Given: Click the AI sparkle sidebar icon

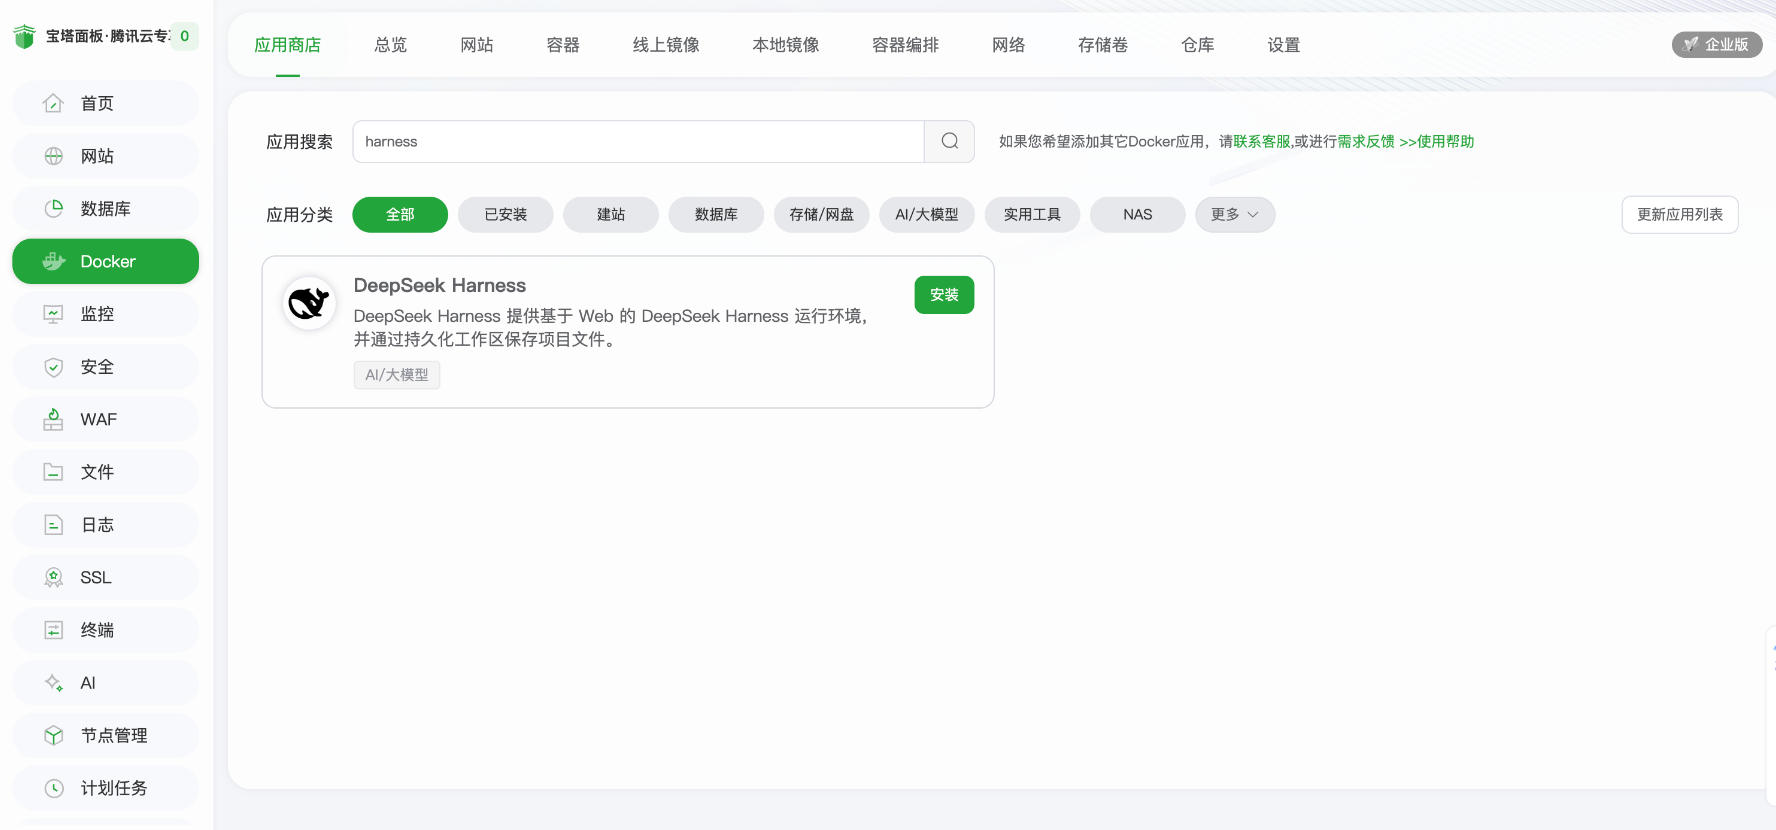Looking at the screenshot, I should click(x=54, y=683).
